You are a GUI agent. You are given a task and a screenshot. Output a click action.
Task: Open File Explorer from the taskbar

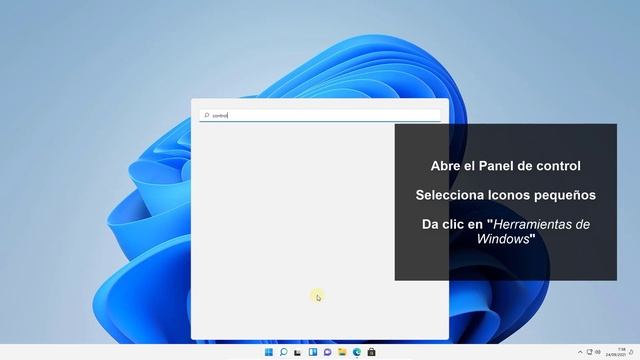[x=342, y=352]
